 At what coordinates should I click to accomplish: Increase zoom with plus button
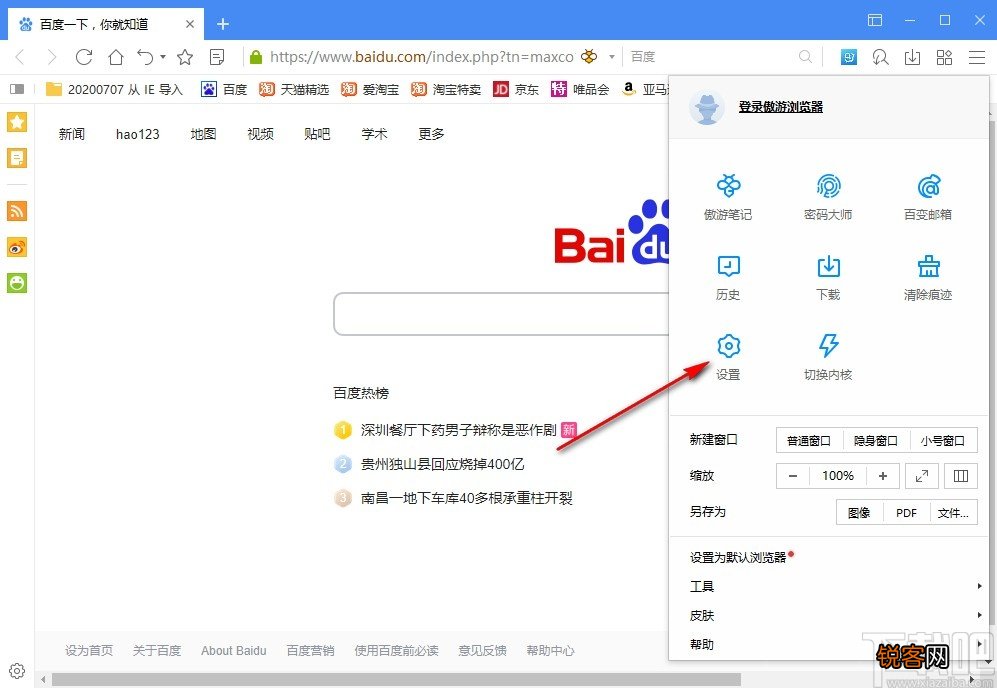883,476
